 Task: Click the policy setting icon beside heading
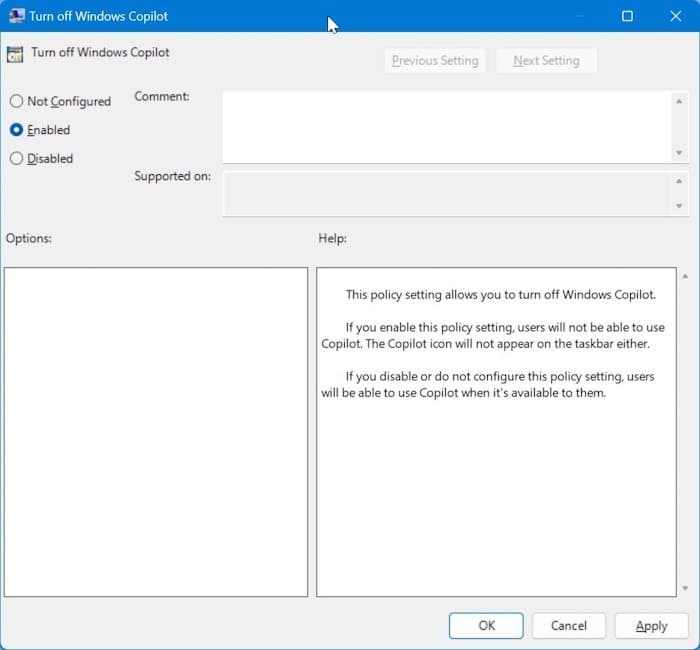coord(15,54)
